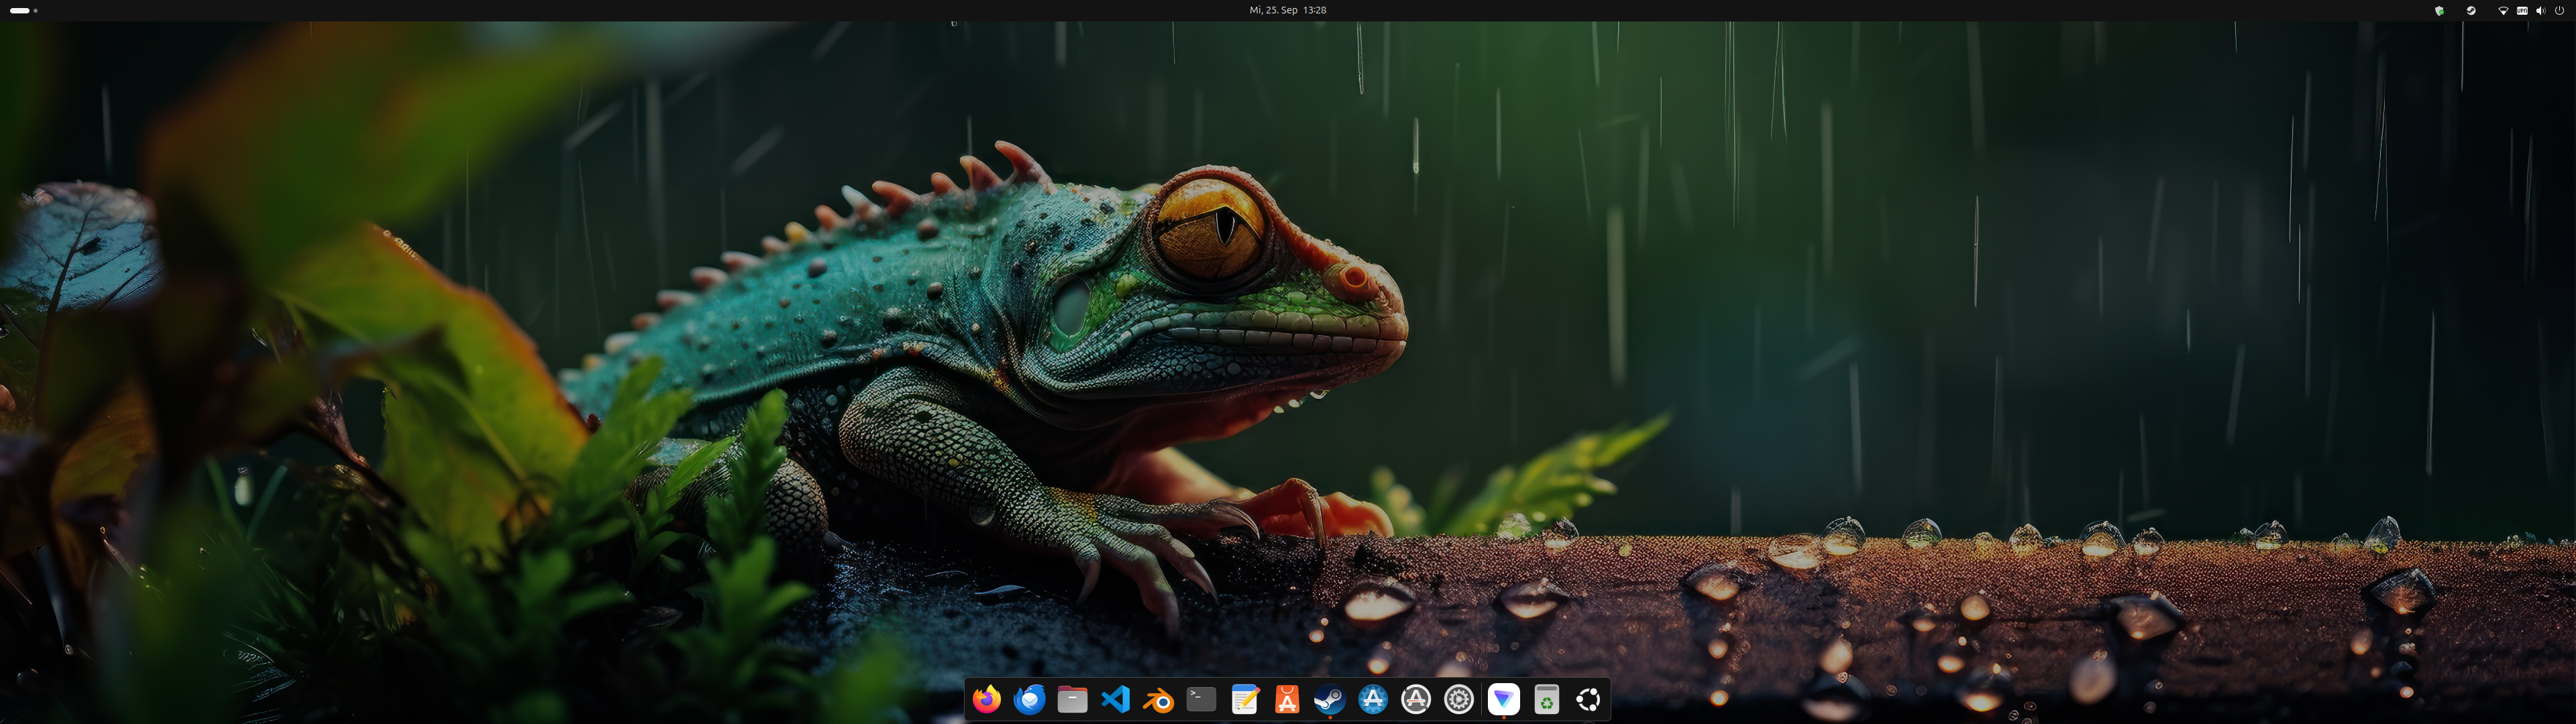The width and height of the screenshot is (2576, 724).
Task: Open the green shield tray indicator
Action: pos(2439,10)
